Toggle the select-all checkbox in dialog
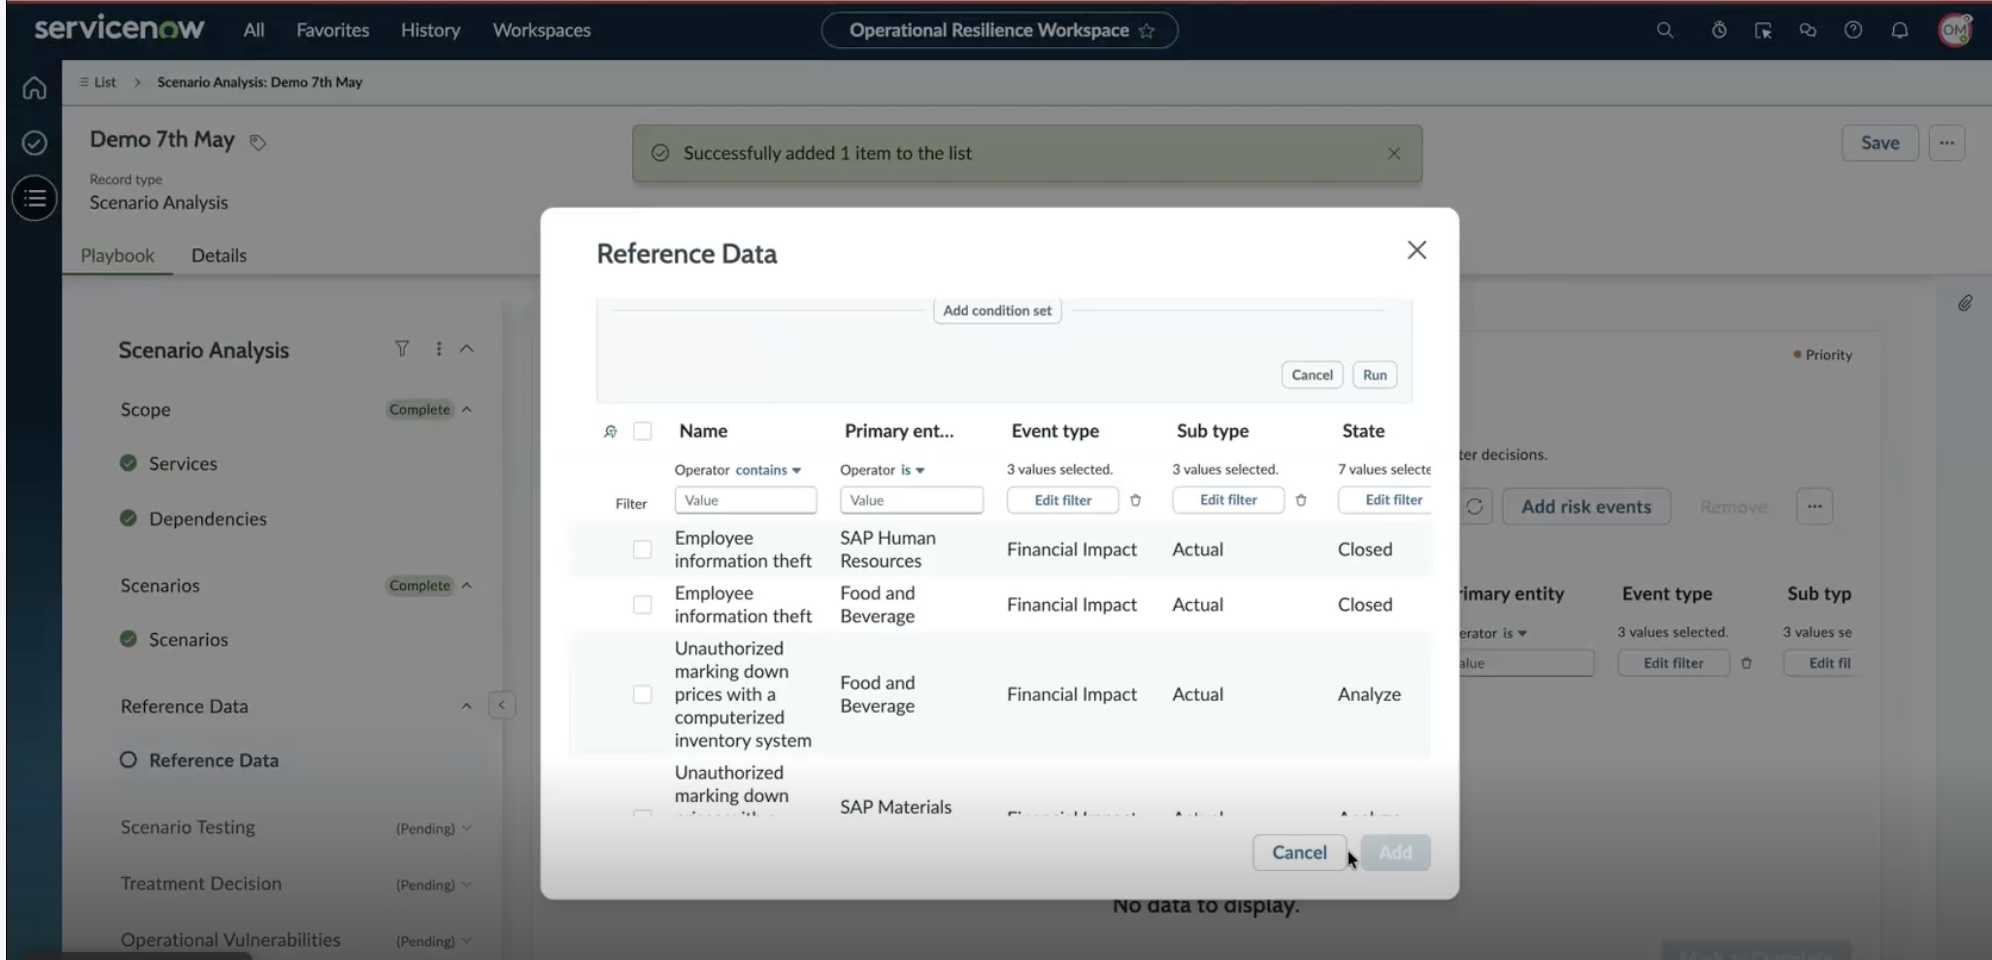 point(642,431)
